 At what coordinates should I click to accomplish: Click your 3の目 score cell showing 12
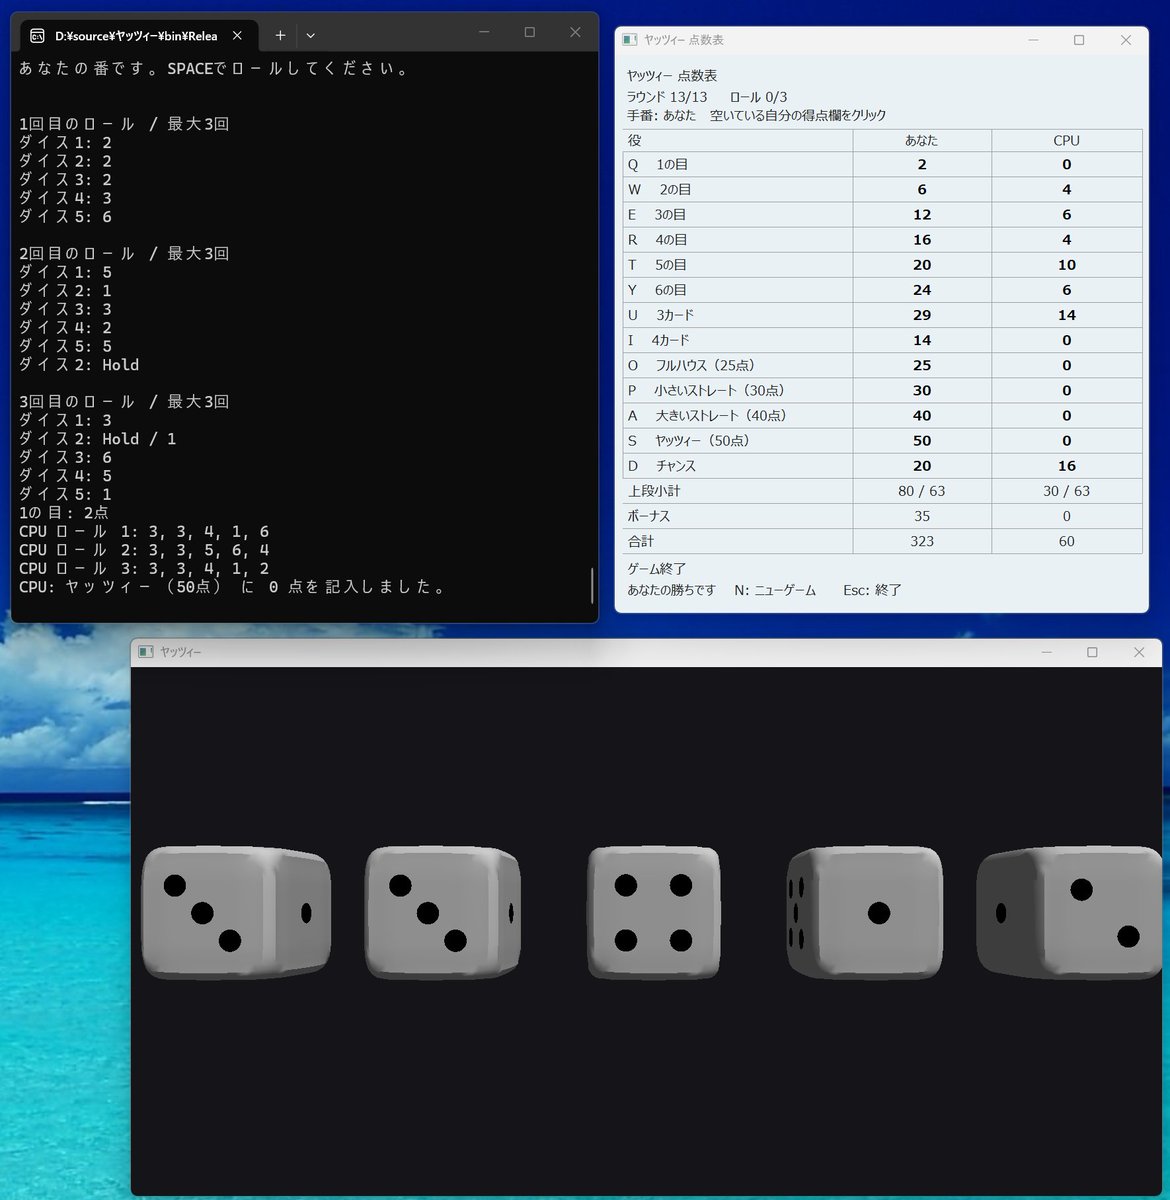(x=922, y=214)
